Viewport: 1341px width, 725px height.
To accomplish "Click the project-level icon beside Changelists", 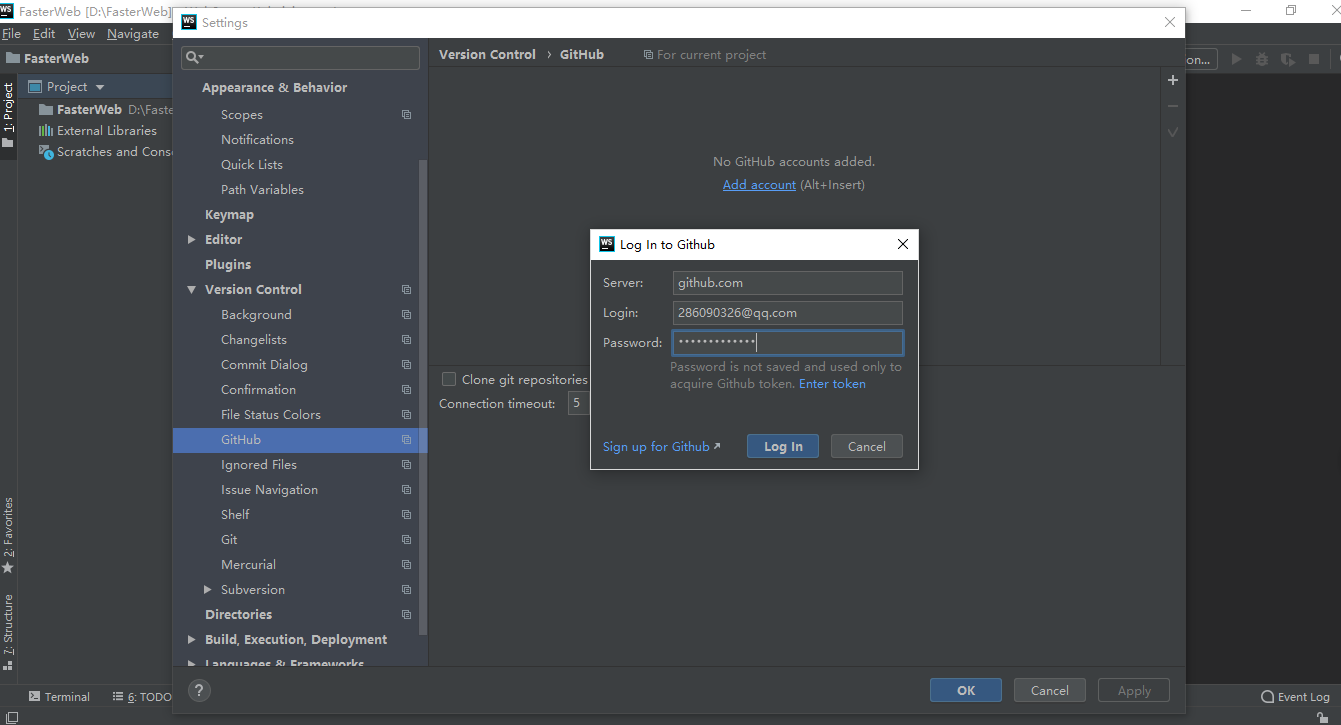I will pos(406,340).
